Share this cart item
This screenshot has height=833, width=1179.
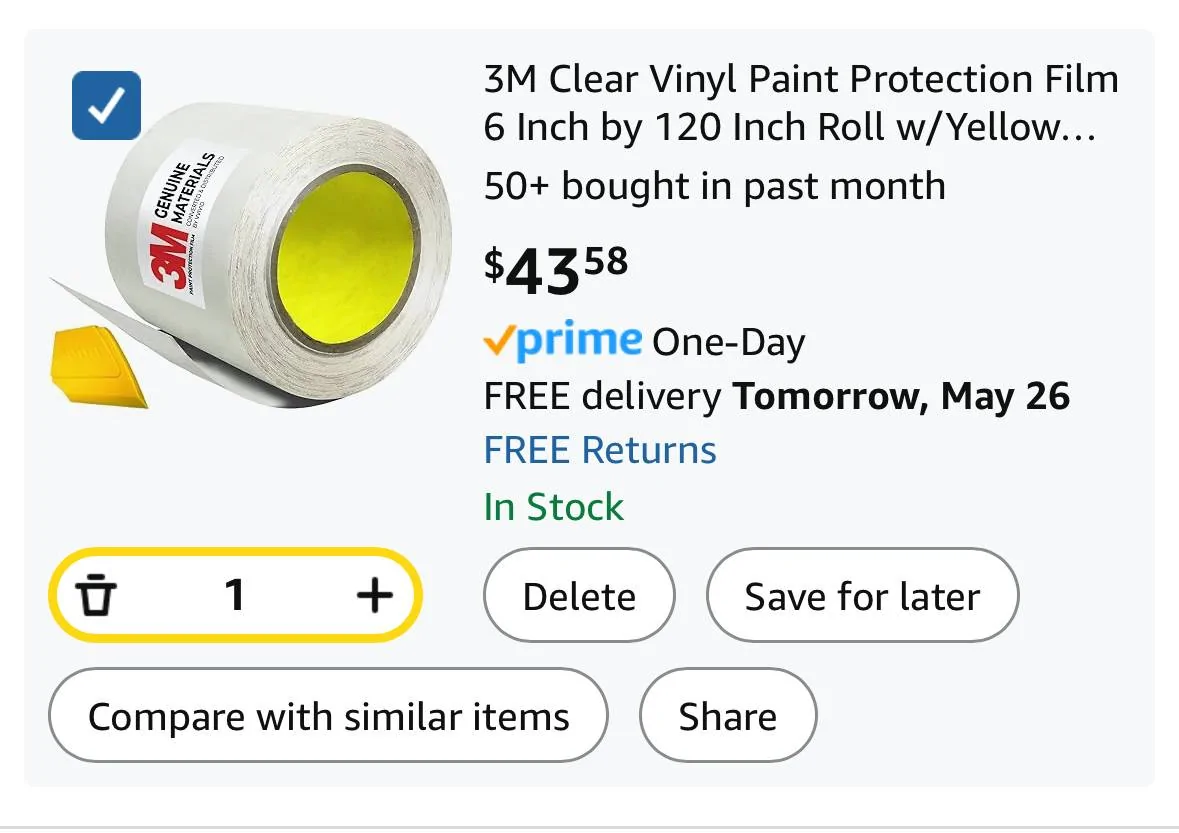coord(727,716)
